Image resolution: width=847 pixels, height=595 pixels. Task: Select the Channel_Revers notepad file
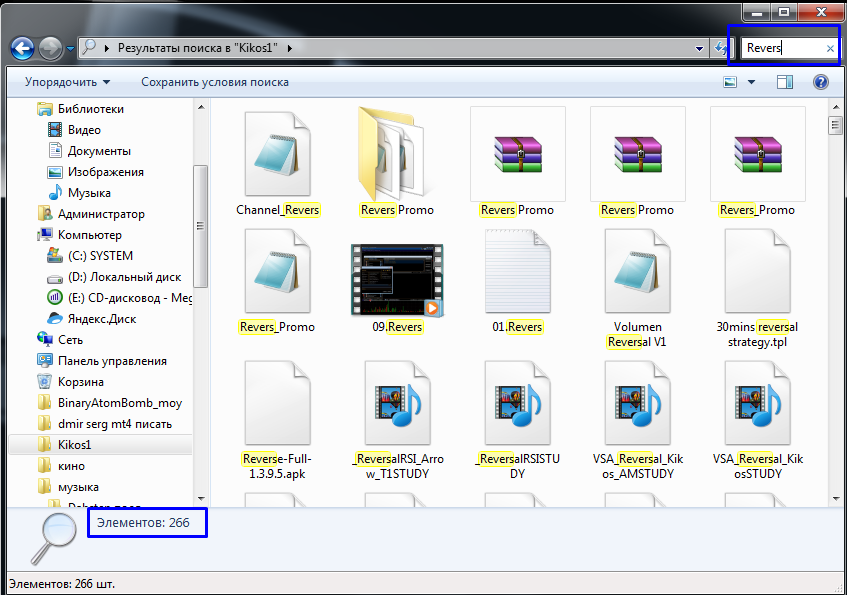[278, 162]
